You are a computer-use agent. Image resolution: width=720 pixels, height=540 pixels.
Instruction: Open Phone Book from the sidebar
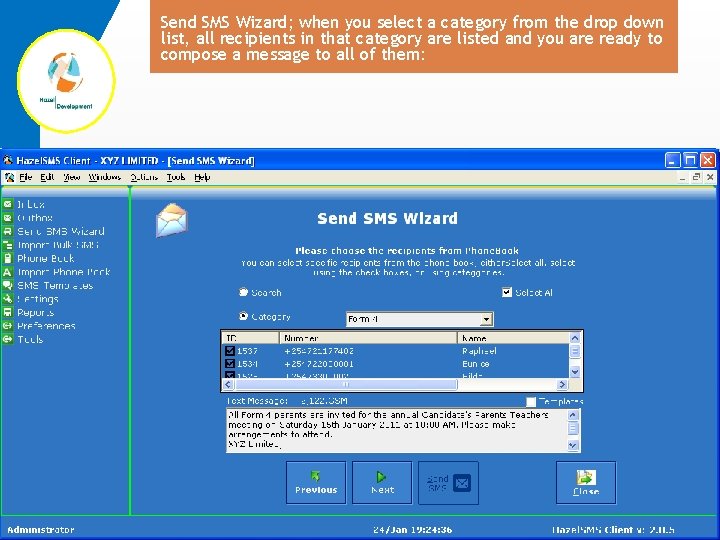pos(45,259)
